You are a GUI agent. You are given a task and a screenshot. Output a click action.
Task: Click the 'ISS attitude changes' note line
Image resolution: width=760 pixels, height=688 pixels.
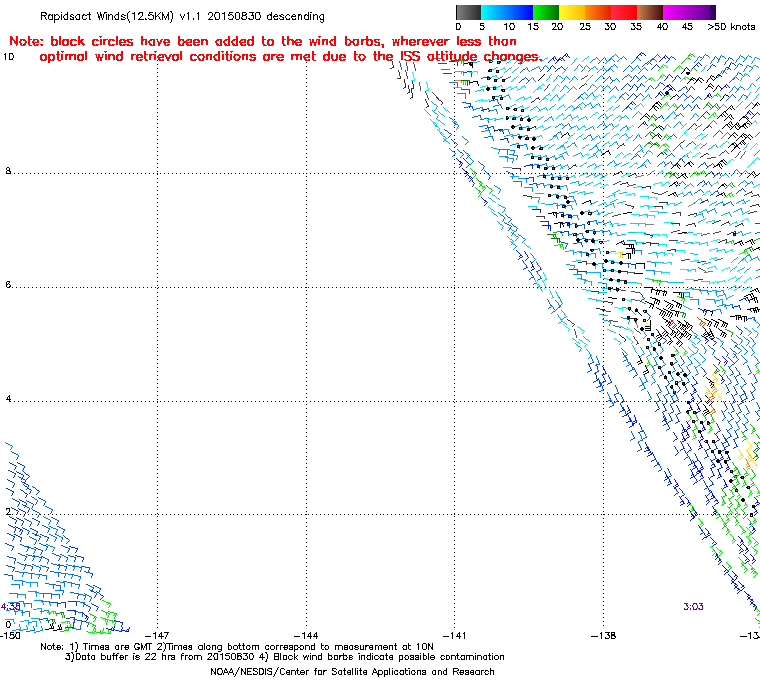(x=290, y=56)
